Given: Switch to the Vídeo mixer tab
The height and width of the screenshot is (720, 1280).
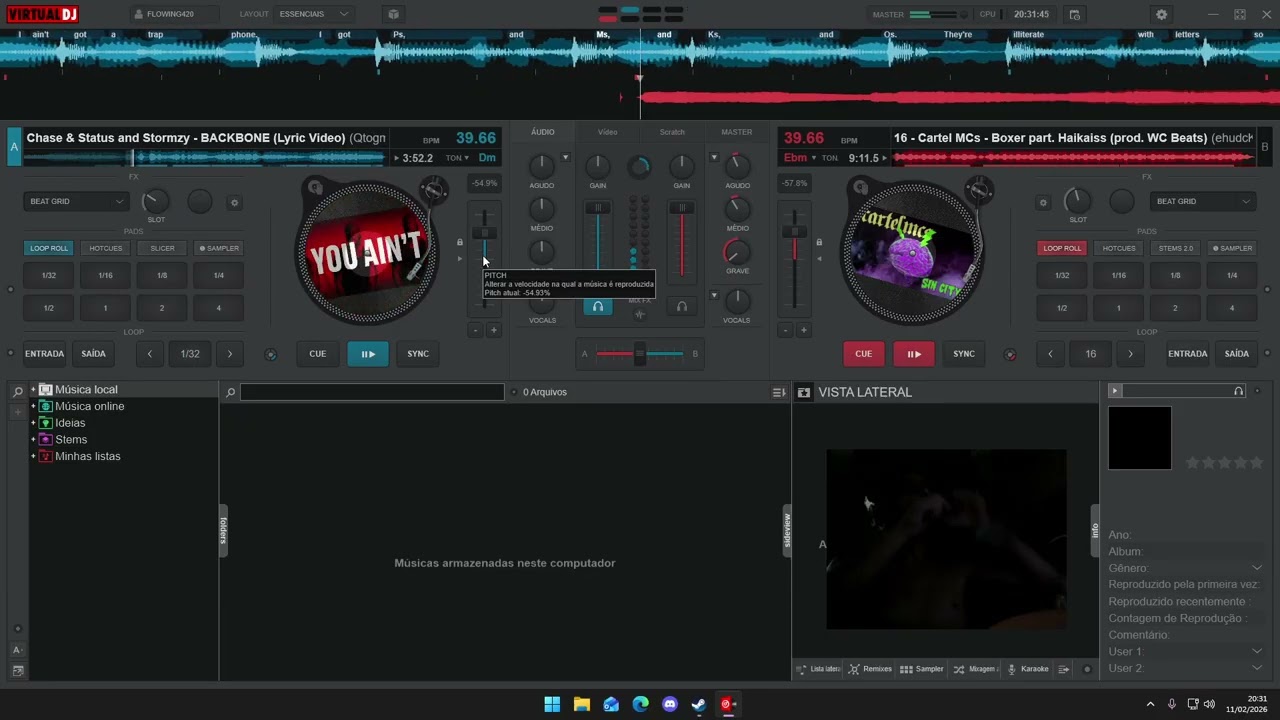Looking at the screenshot, I should click(608, 132).
